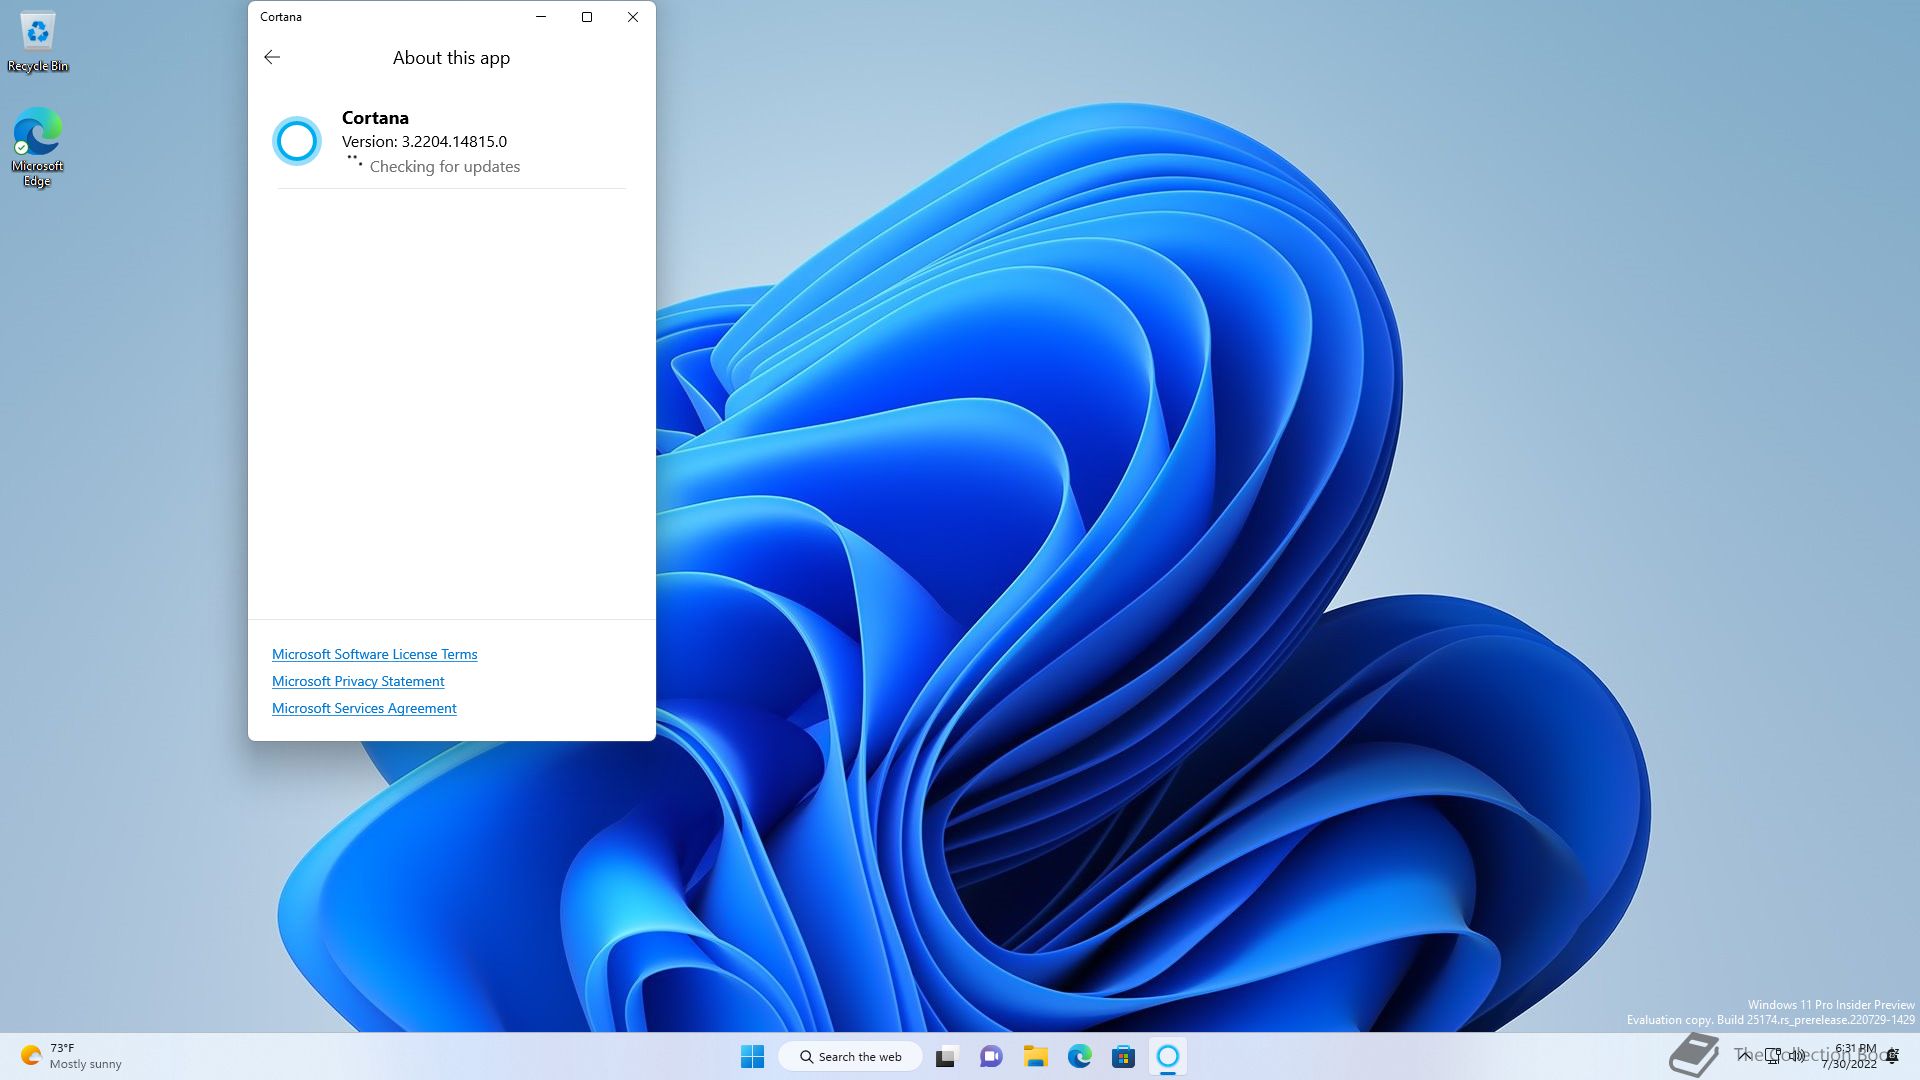Screen dimensions: 1920x1080
Task: Select the Version: 3.2204.14815.0 text
Action: coord(424,142)
